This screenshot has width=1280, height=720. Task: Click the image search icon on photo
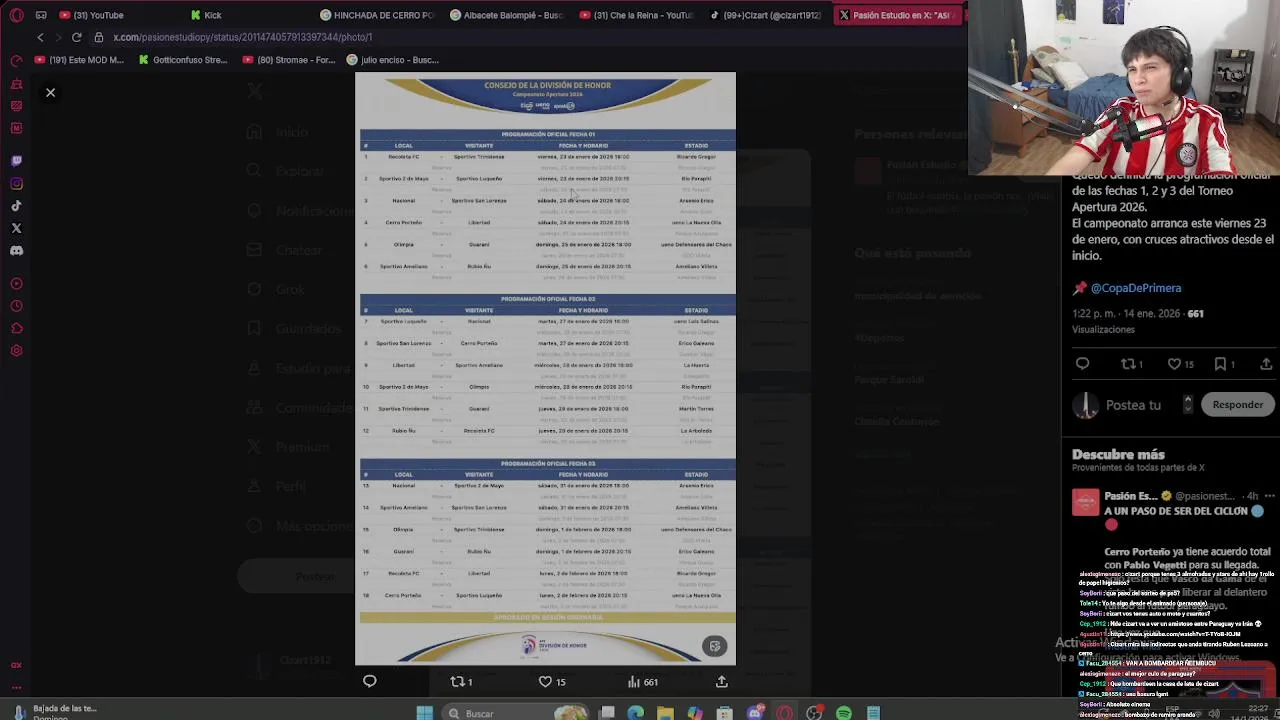[x=715, y=647]
